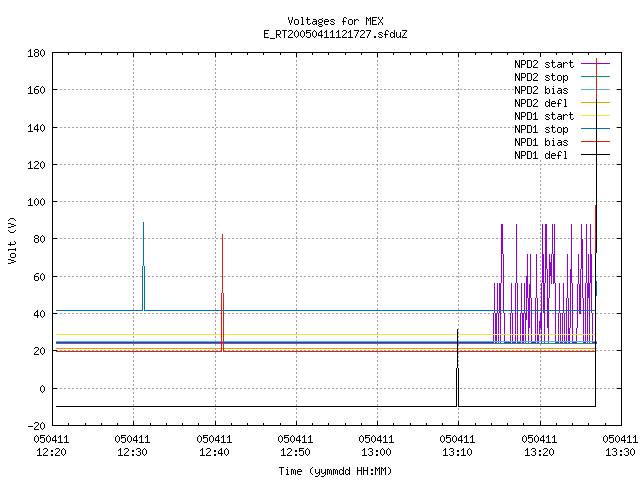
Task: Click the 140 y-axis tick label
Action: coord(36,128)
